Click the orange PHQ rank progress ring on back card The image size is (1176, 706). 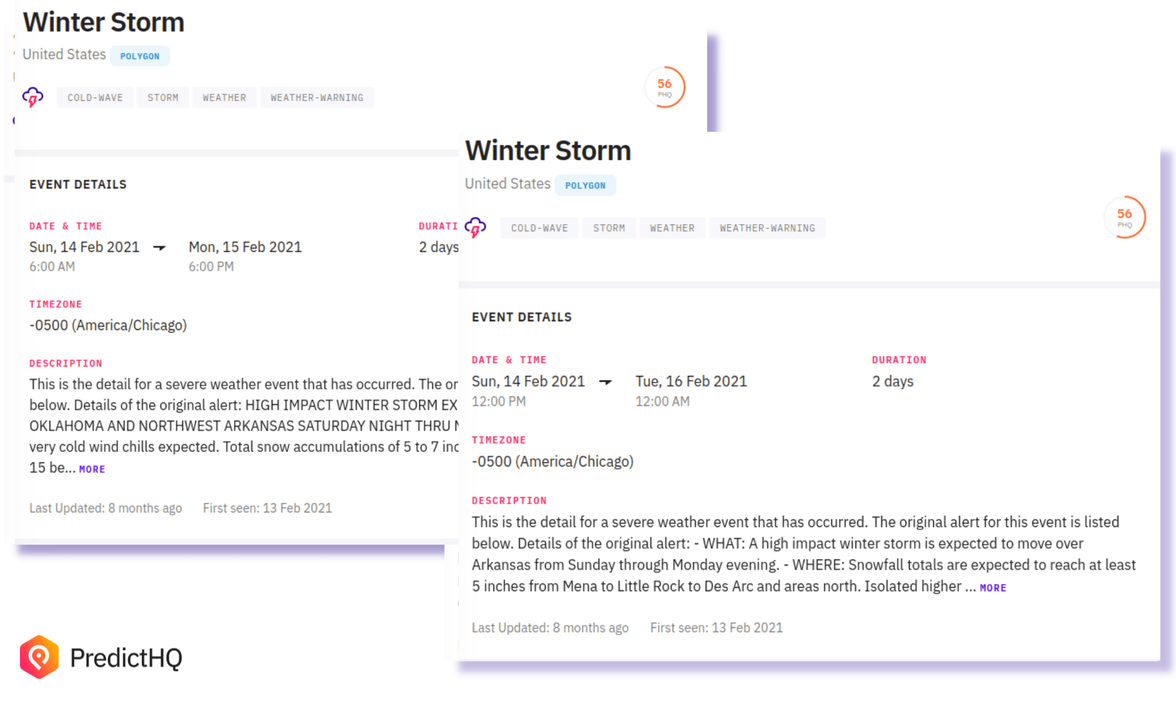click(x=1125, y=217)
